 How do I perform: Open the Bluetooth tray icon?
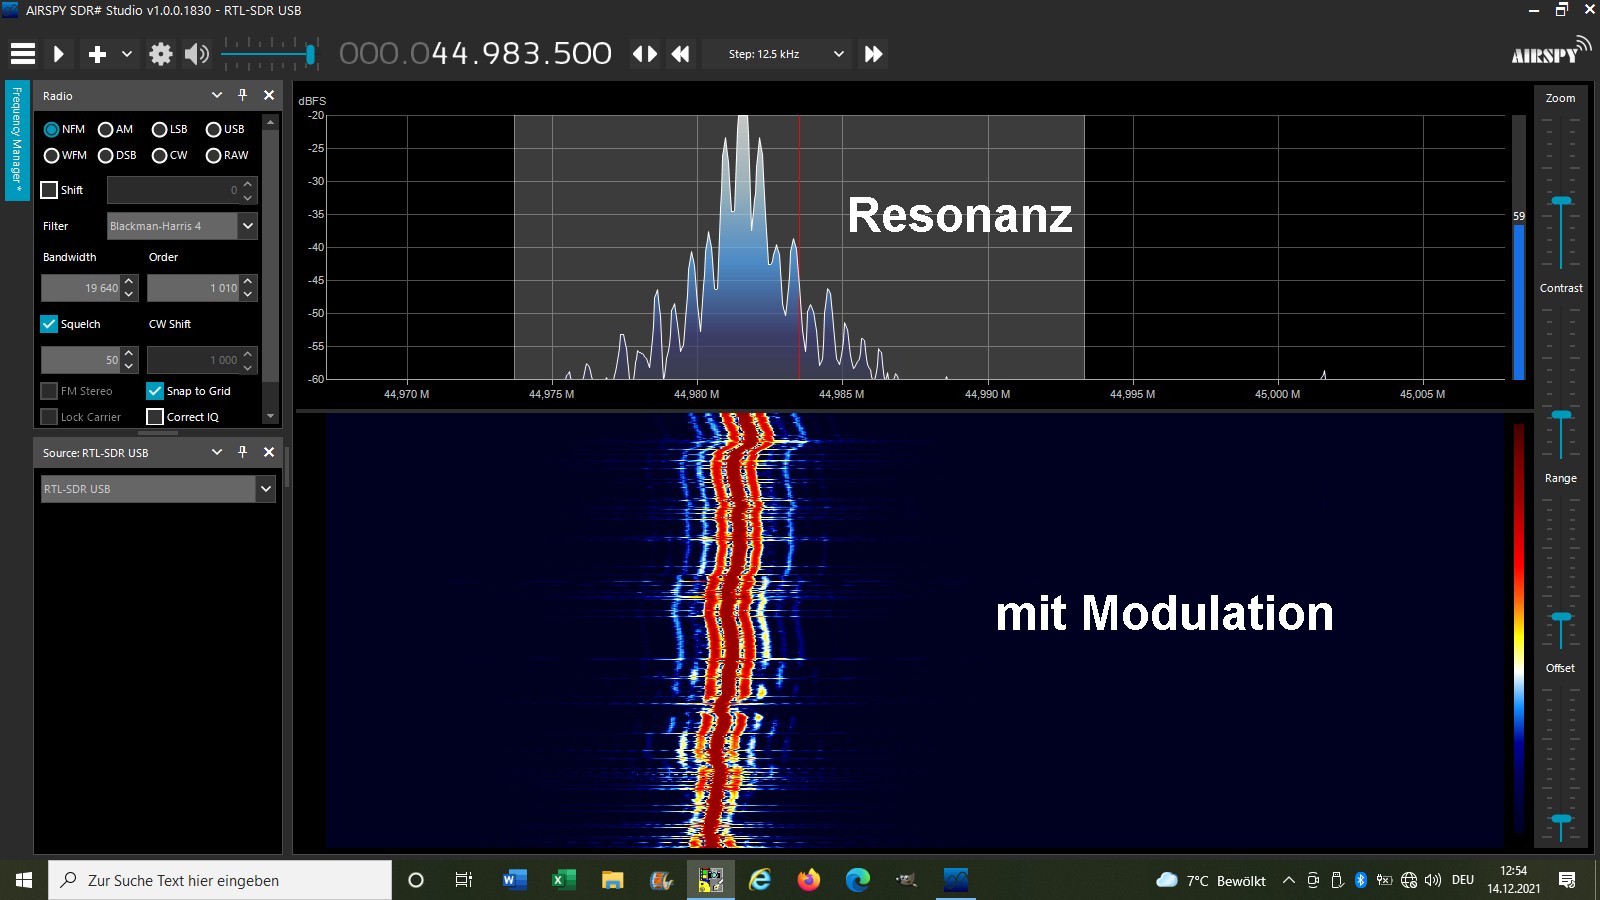click(x=1360, y=880)
